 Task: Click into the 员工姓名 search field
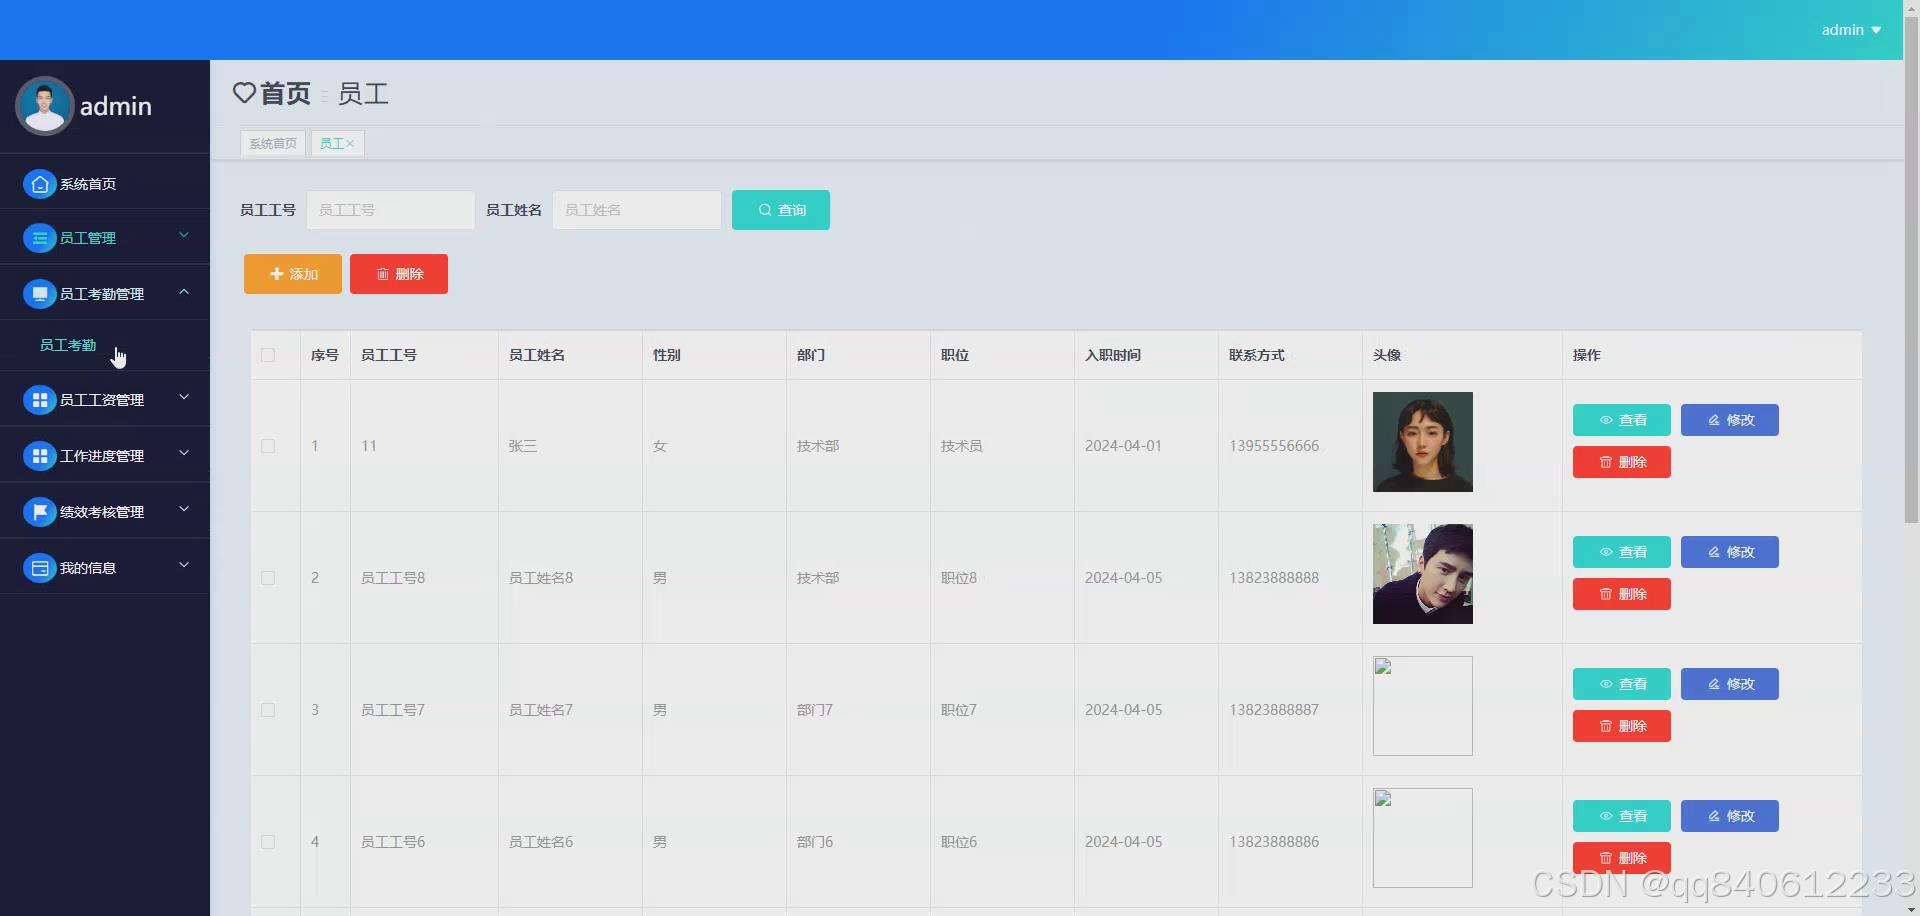637,210
